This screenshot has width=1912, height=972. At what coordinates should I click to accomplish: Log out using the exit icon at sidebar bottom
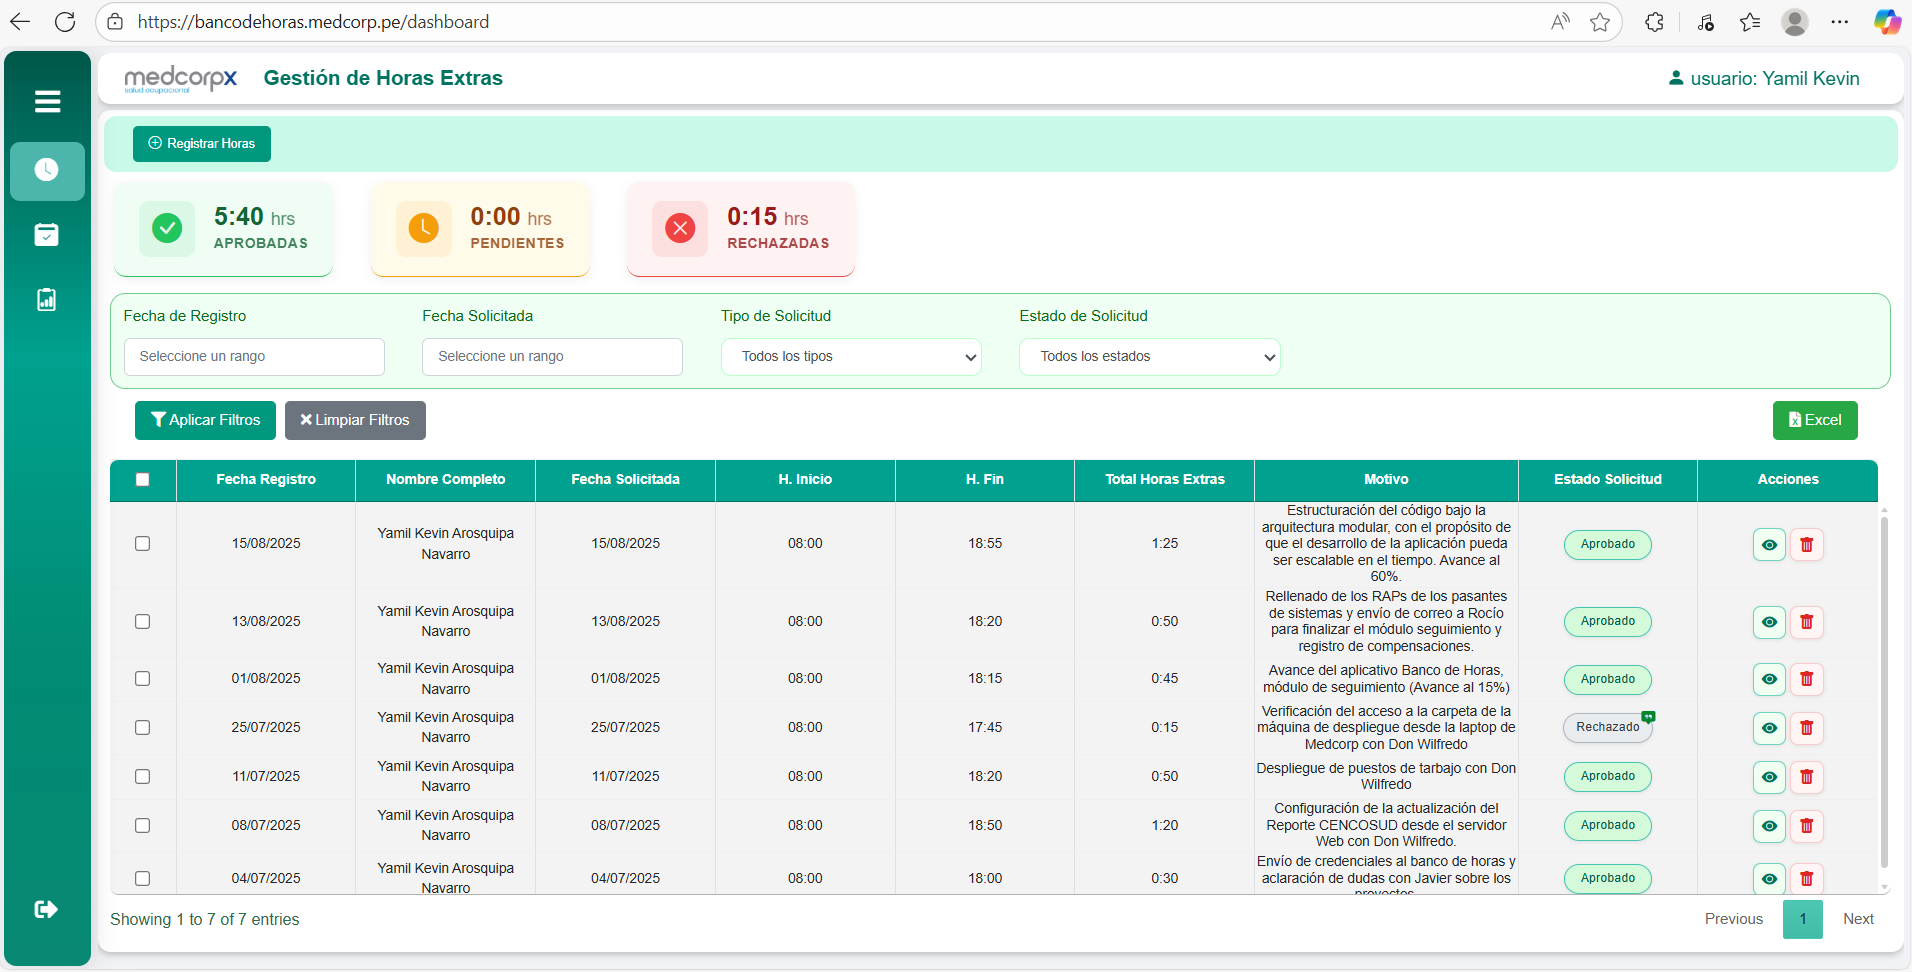[x=46, y=909]
